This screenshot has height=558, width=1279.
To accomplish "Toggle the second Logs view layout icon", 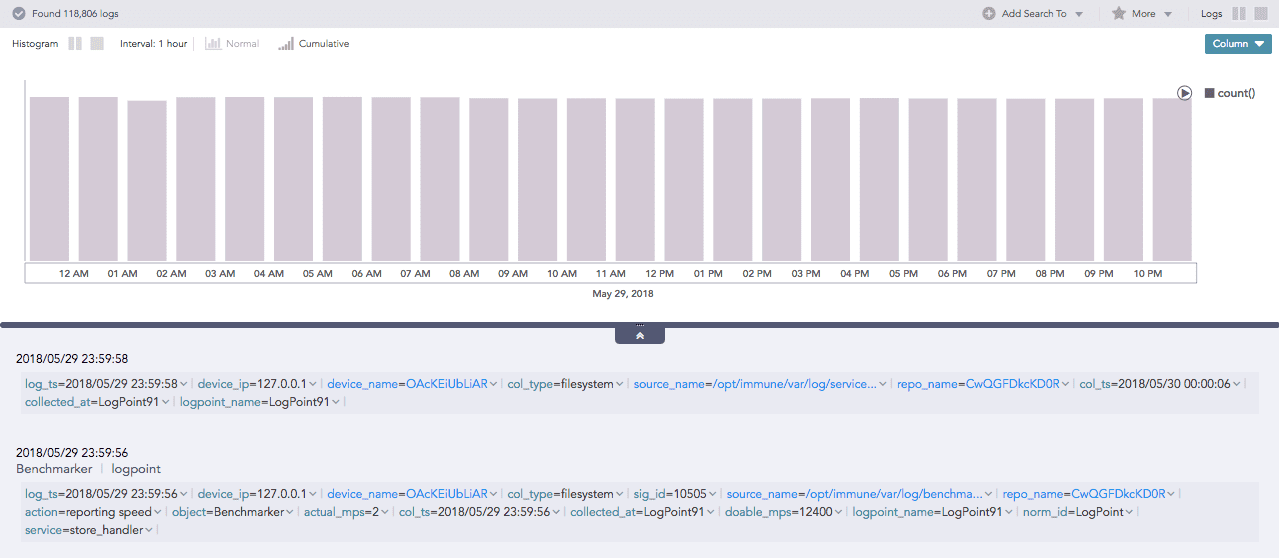I will [x=1261, y=14].
